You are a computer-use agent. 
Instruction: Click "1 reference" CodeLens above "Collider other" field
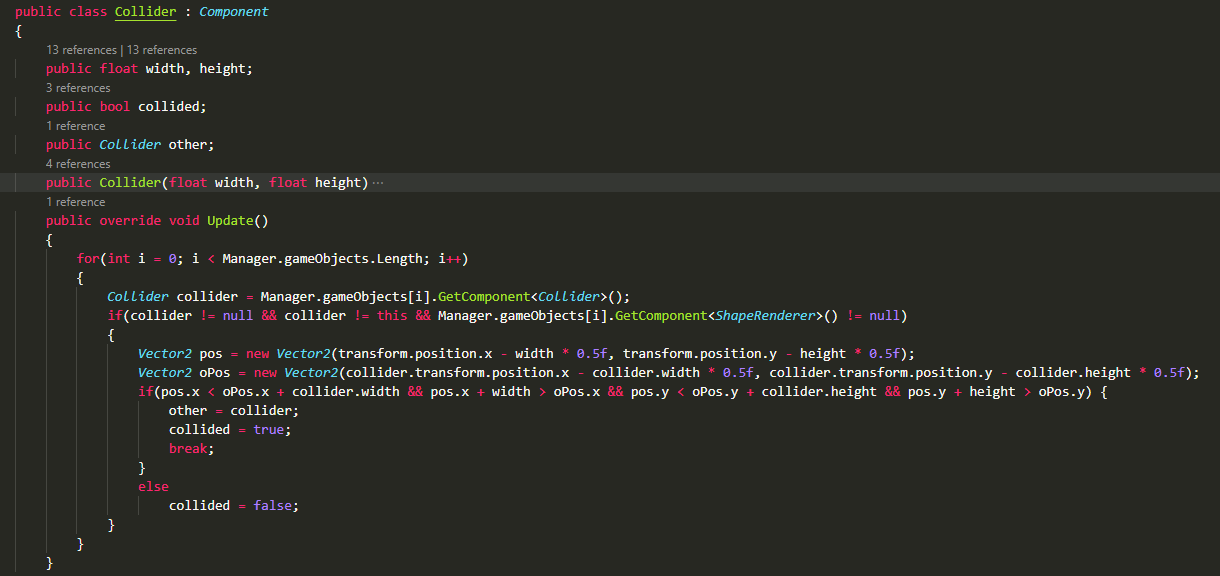point(75,126)
